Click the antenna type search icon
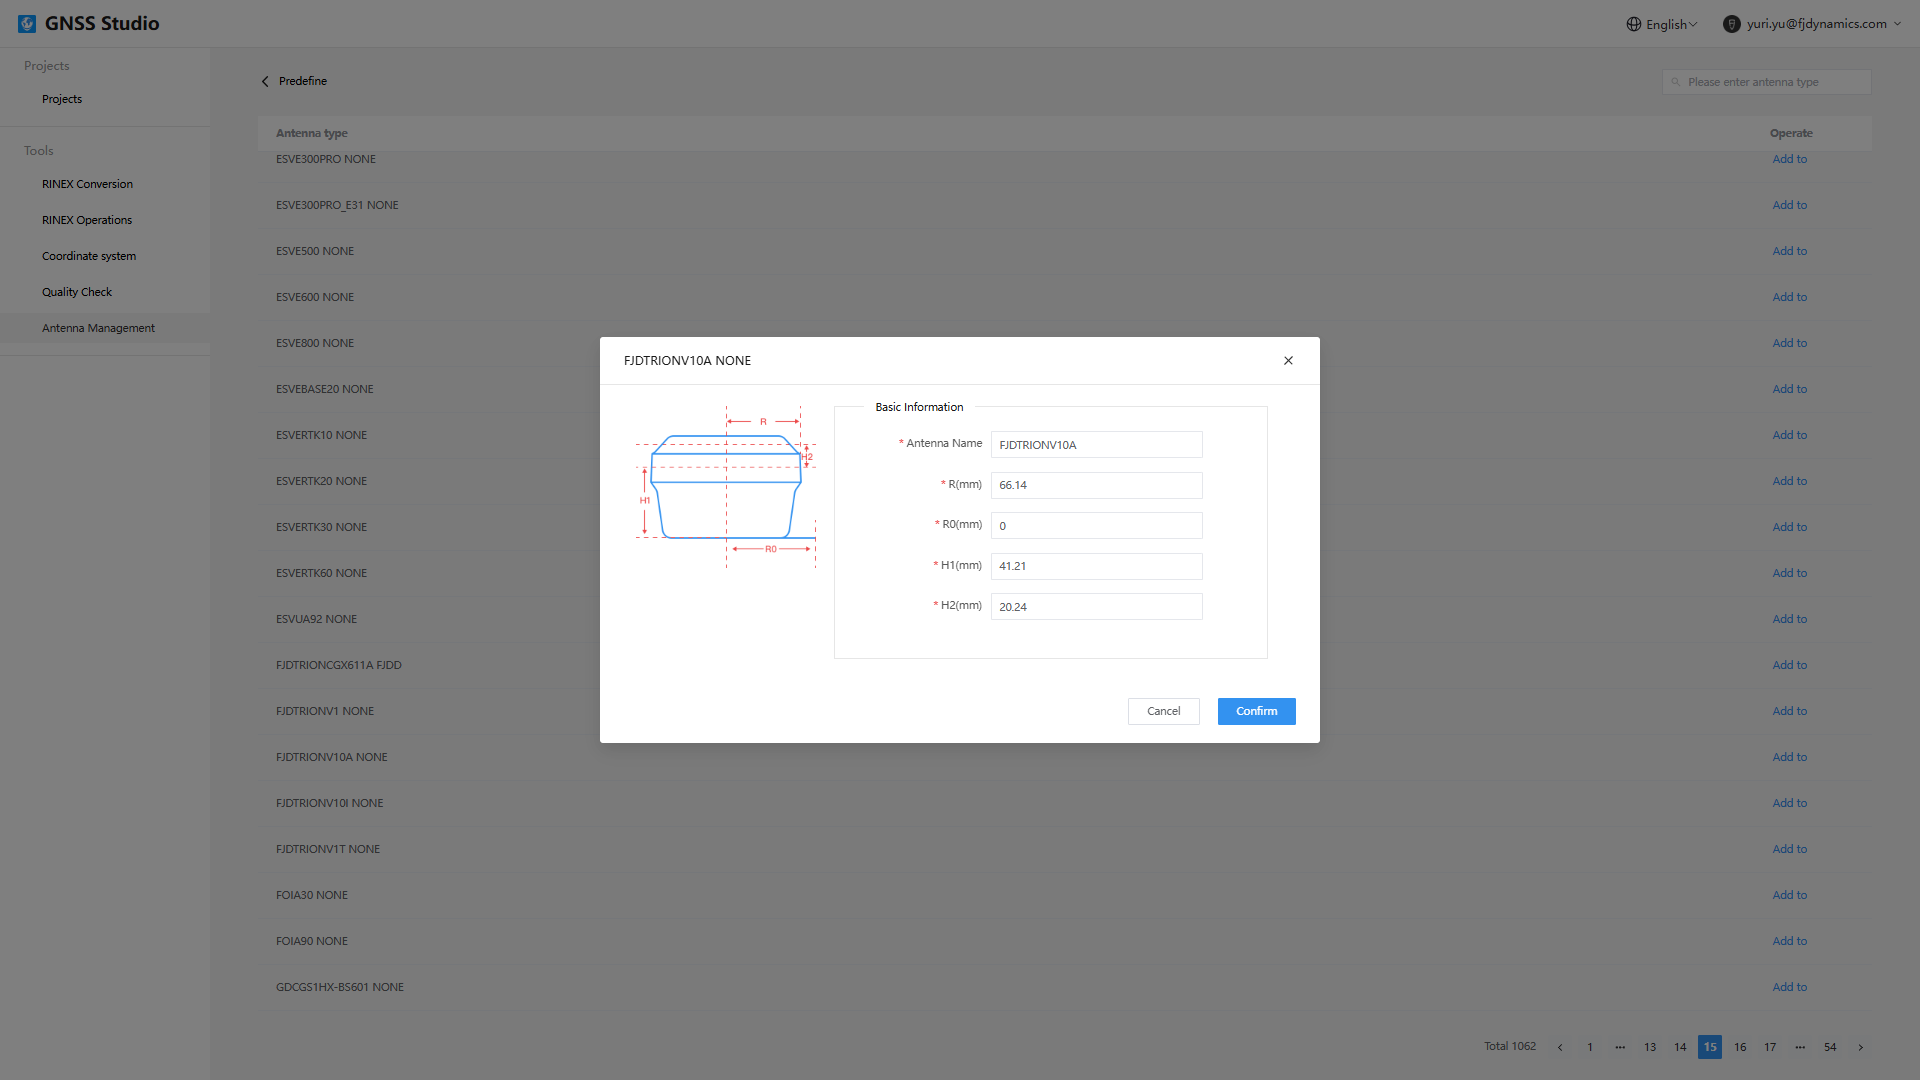The height and width of the screenshot is (1080, 1920). (1676, 82)
